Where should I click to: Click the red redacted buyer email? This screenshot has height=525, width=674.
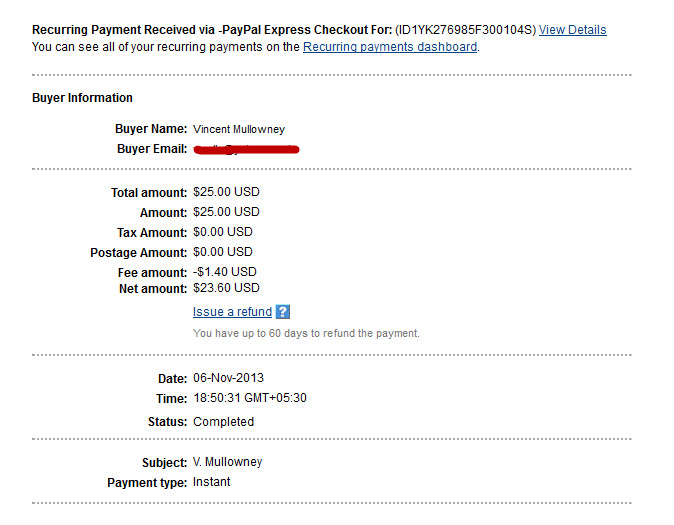246,149
